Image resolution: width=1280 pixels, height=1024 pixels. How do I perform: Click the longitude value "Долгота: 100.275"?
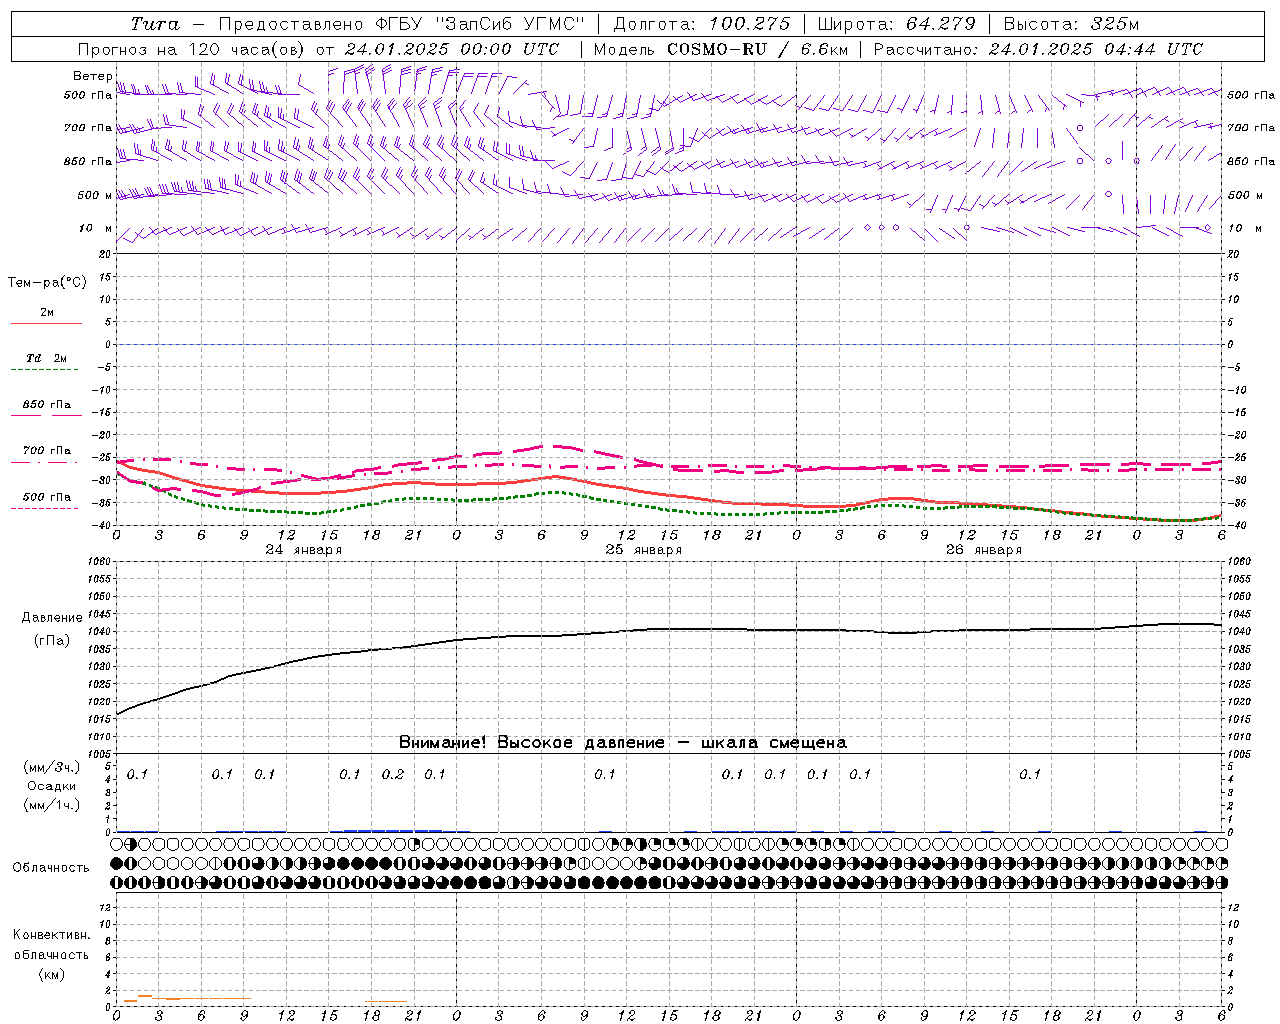click(x=701, y=24)
